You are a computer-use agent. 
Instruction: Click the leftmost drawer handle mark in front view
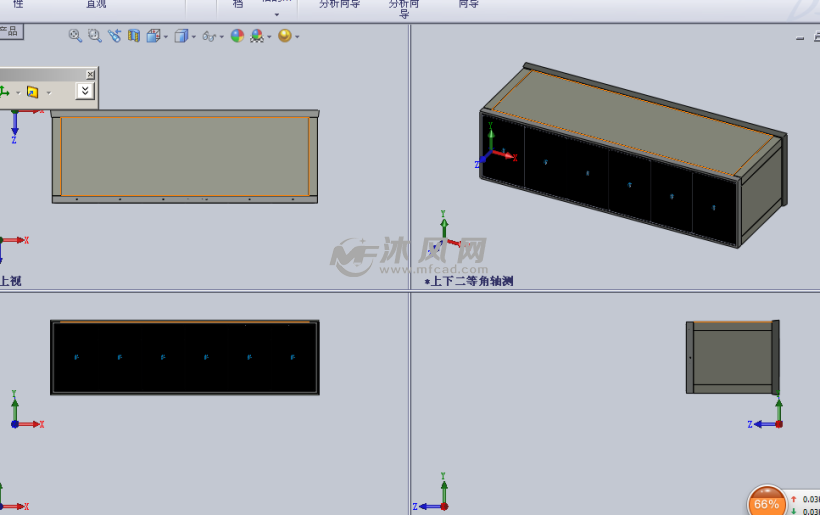click(76, 357)
